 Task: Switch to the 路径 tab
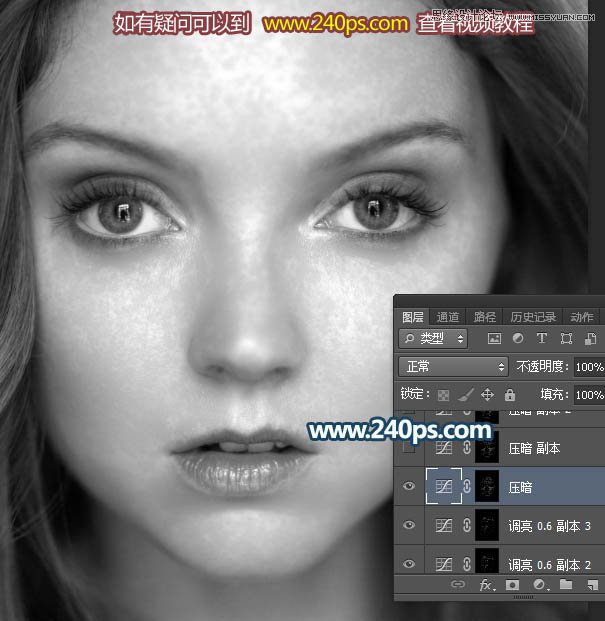485,317
